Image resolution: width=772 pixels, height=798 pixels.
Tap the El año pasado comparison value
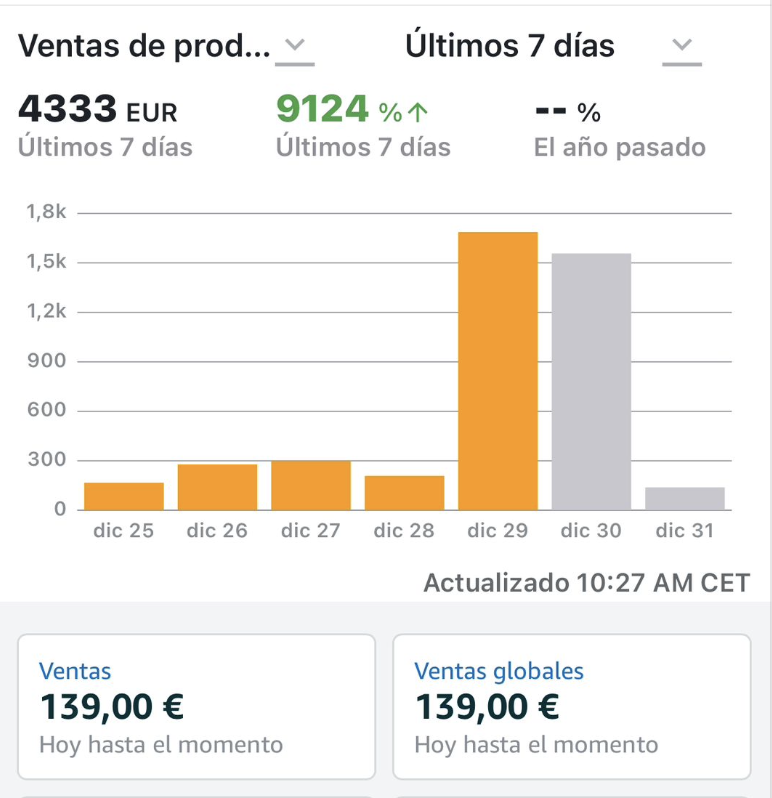pos(568,113)
